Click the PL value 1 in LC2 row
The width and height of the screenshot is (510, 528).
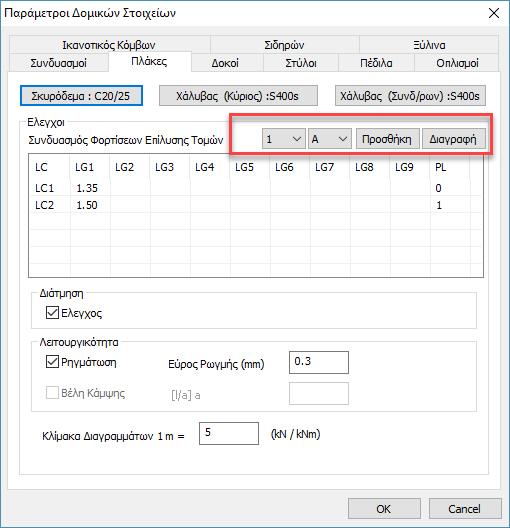pyautogui.click(x=439, y=205)
